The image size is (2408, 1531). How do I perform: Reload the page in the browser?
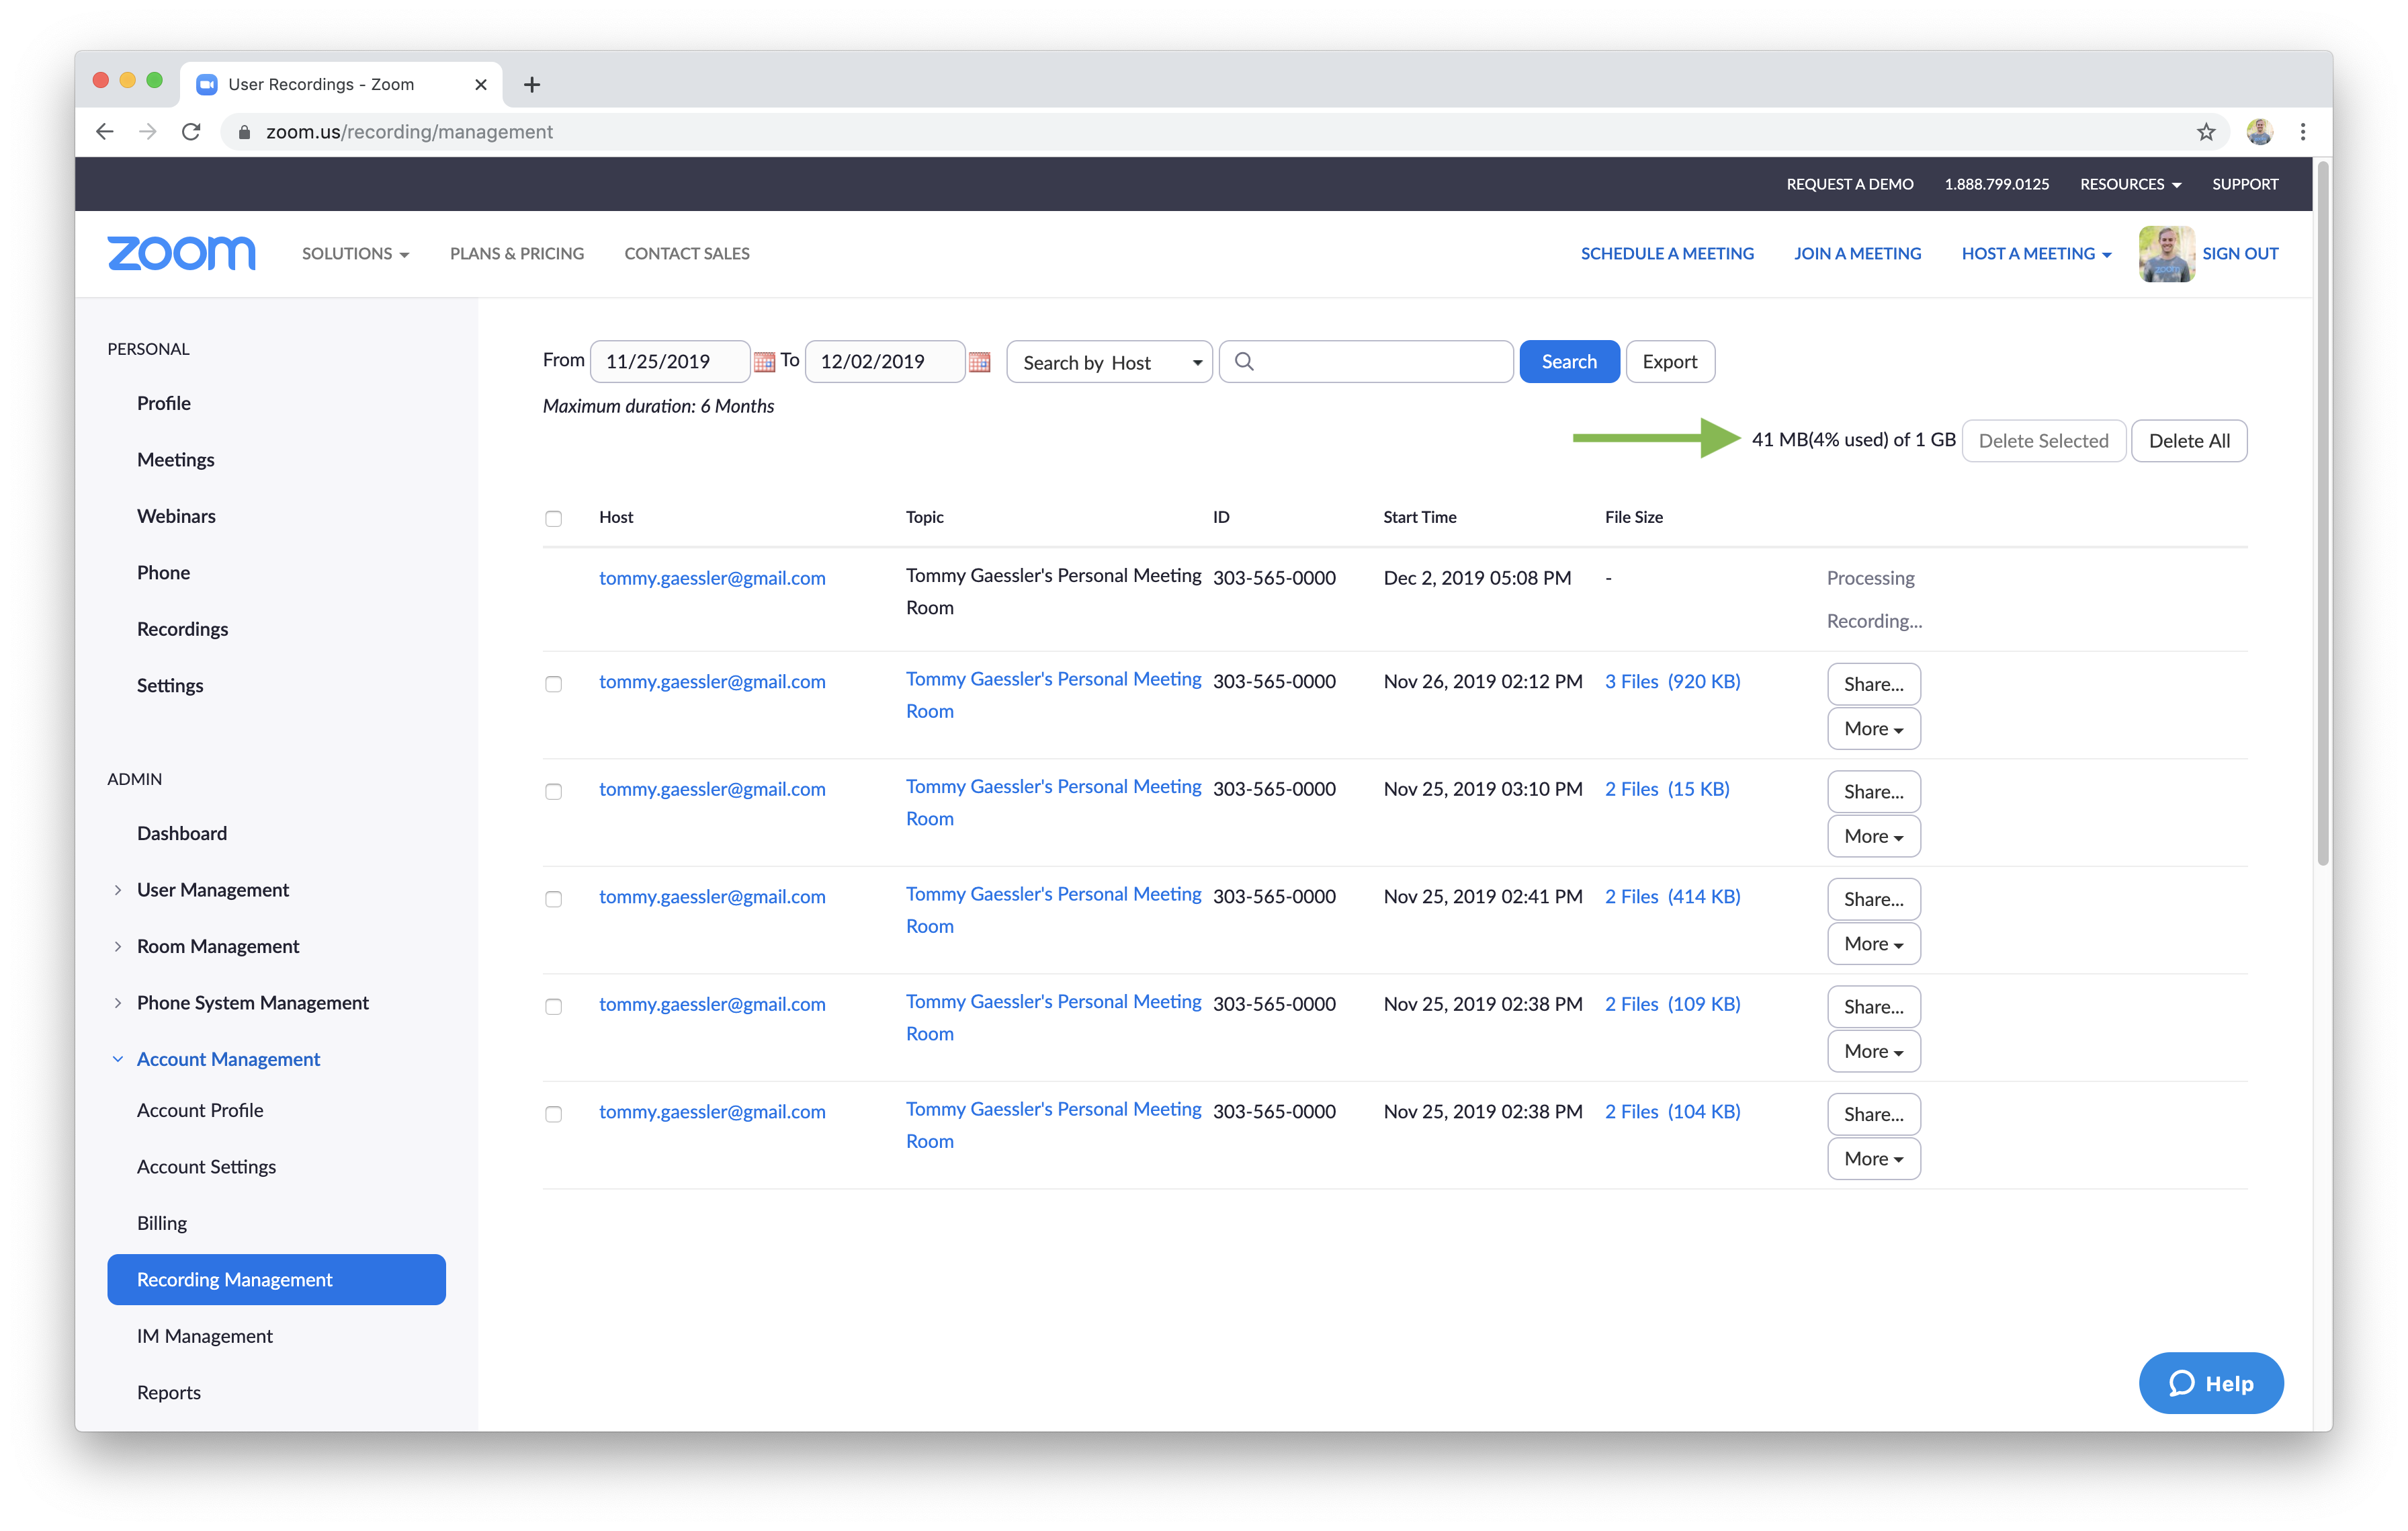pos(191,132)
